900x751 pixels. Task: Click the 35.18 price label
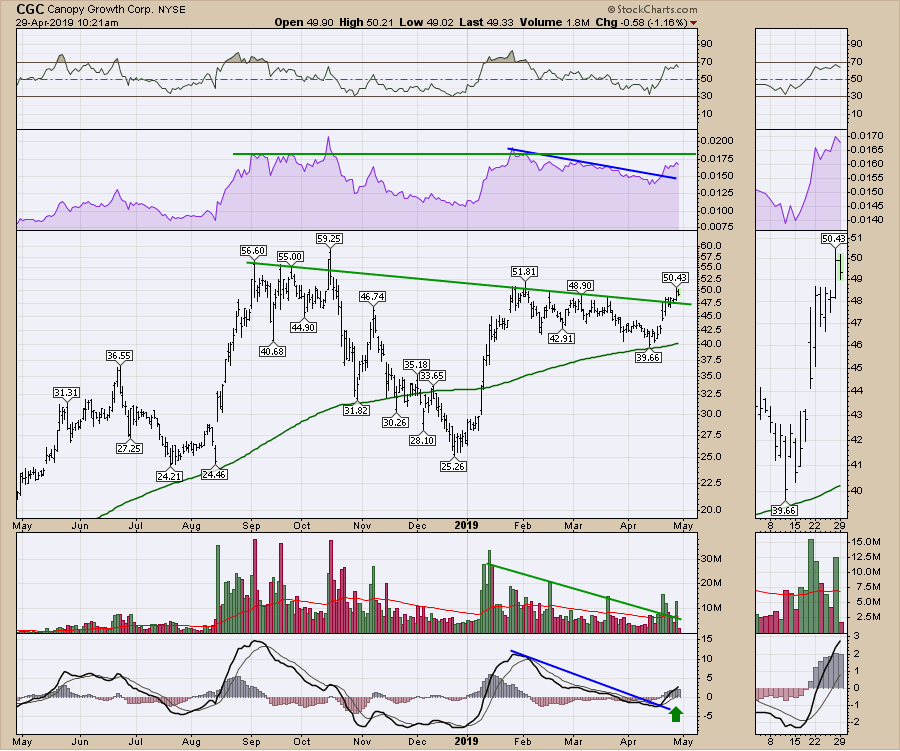416,364
